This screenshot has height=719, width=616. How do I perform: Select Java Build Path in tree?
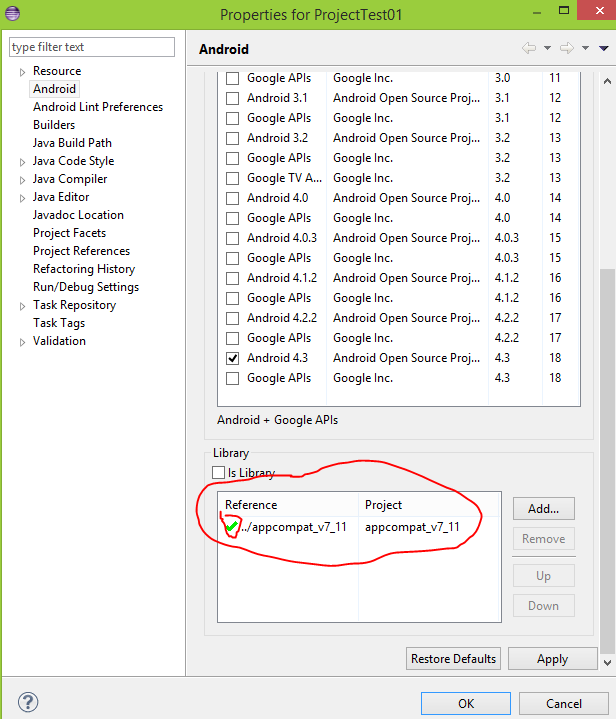[72, 143]
